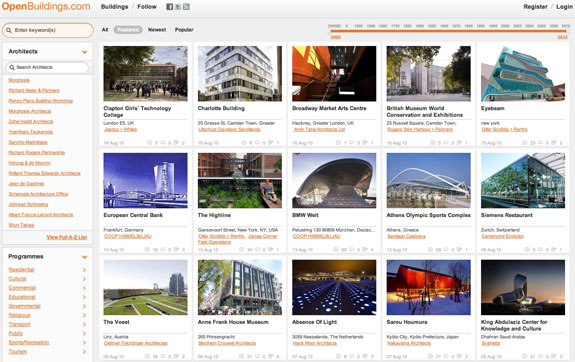Switch to the Popular tab
The height and width of the screenshot is (362, 575).
[184, 30]
